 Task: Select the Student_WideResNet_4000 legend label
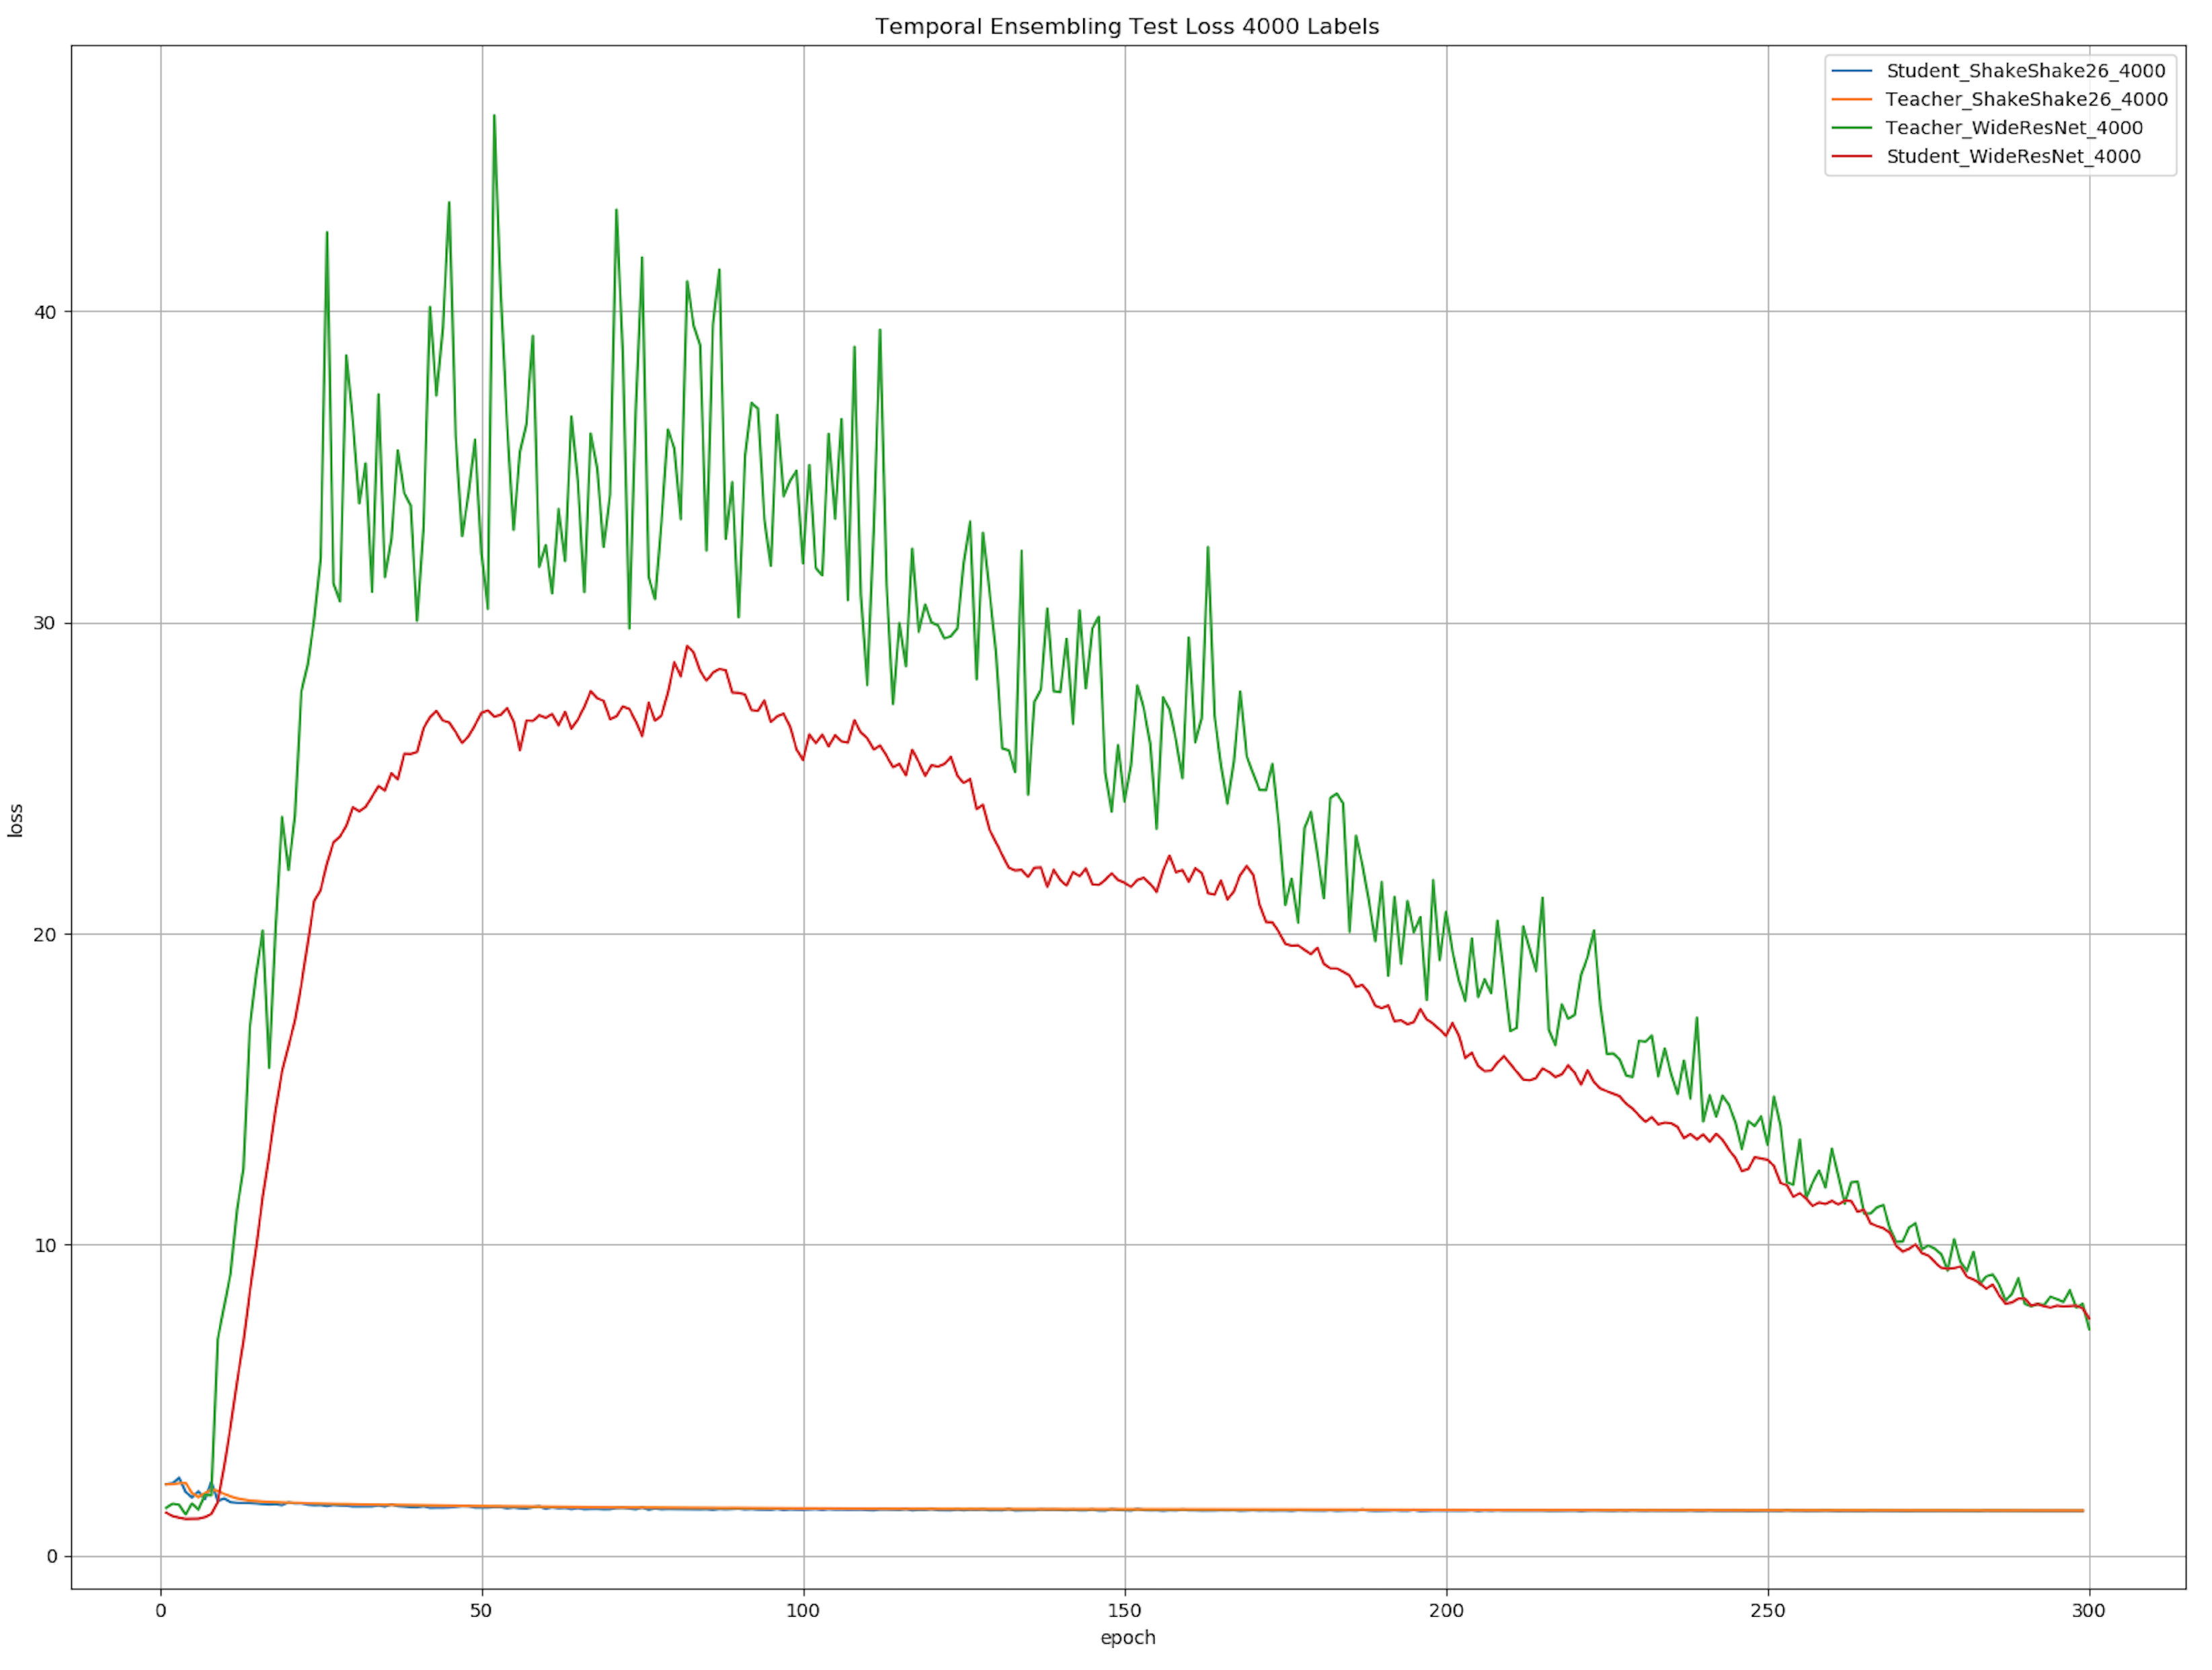click(2013, 156)
